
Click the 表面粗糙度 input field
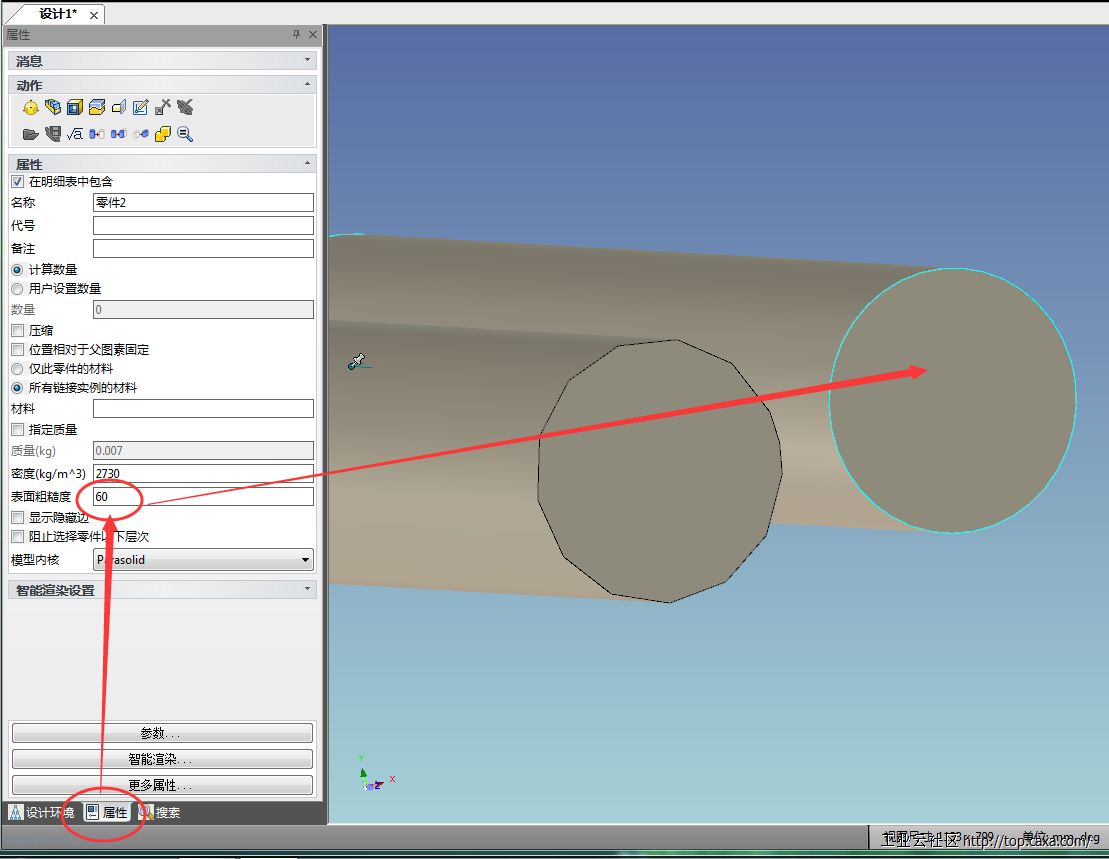pos(203,497)
